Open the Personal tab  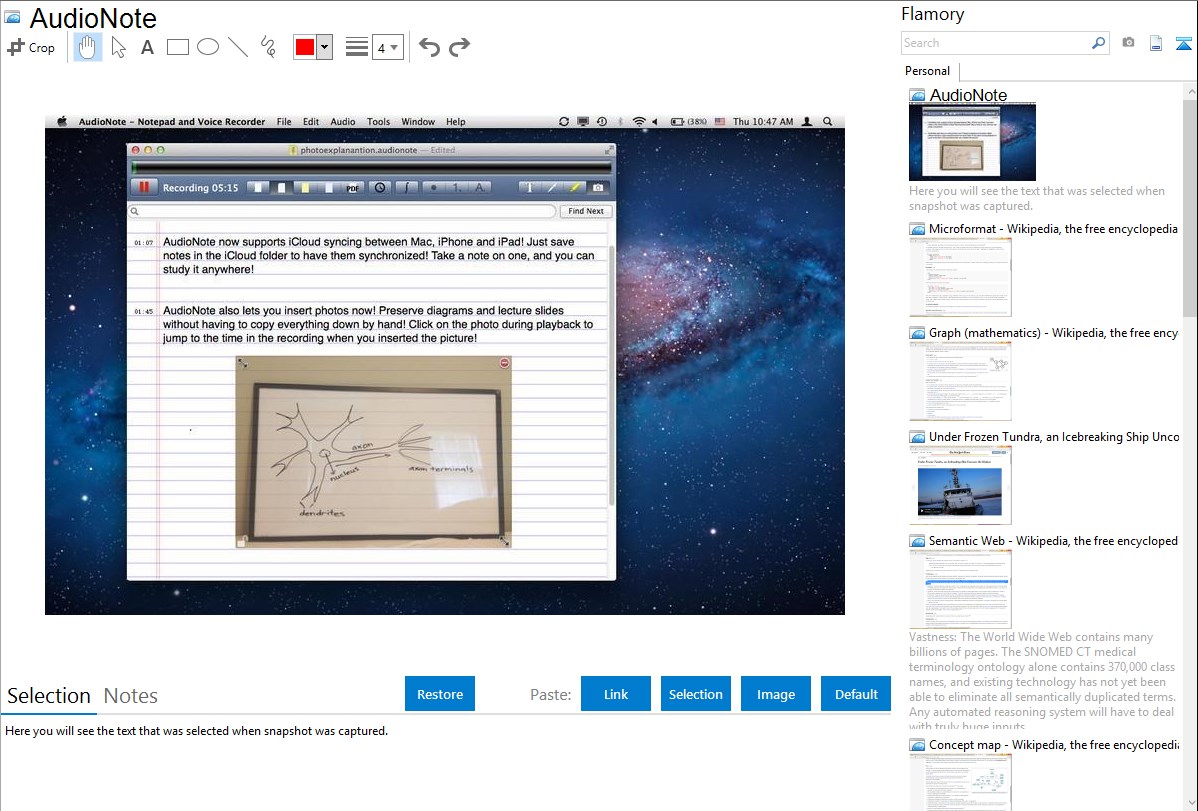point(928,71)
